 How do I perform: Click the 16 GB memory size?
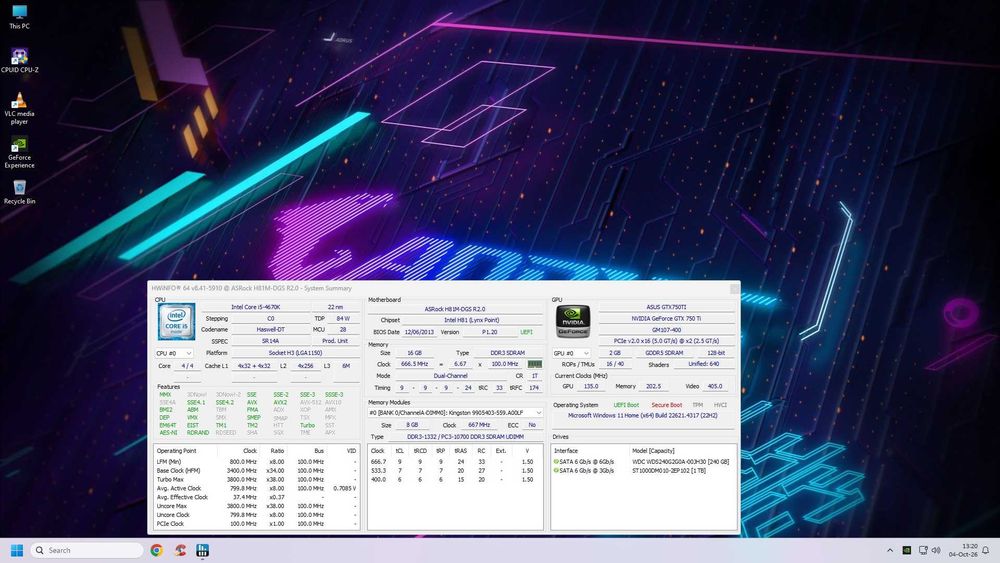415,353
